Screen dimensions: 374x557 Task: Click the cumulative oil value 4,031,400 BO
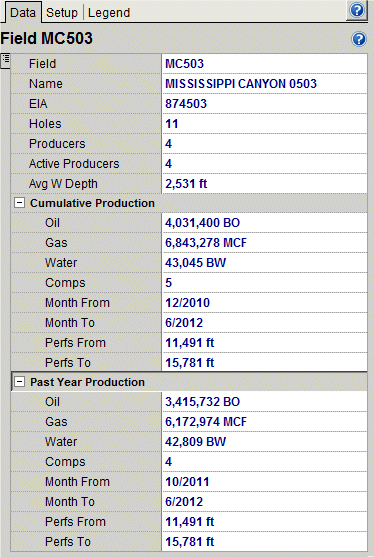[x=202, y=223]
